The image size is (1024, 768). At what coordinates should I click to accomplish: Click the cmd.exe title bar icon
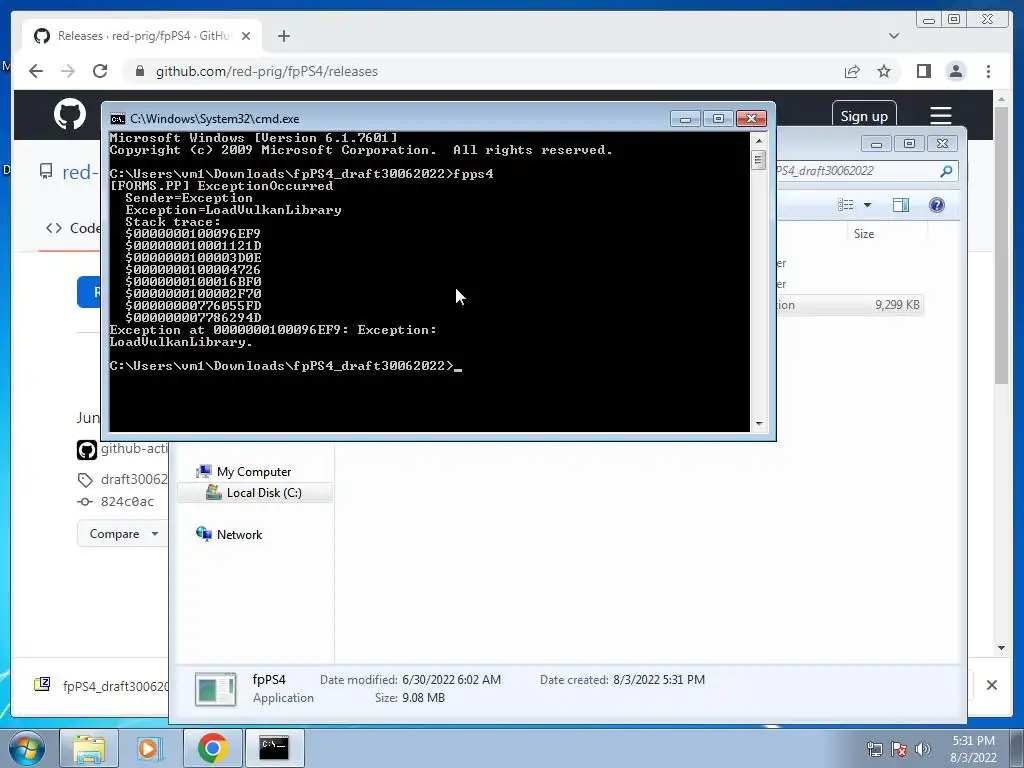pos(118,119)
